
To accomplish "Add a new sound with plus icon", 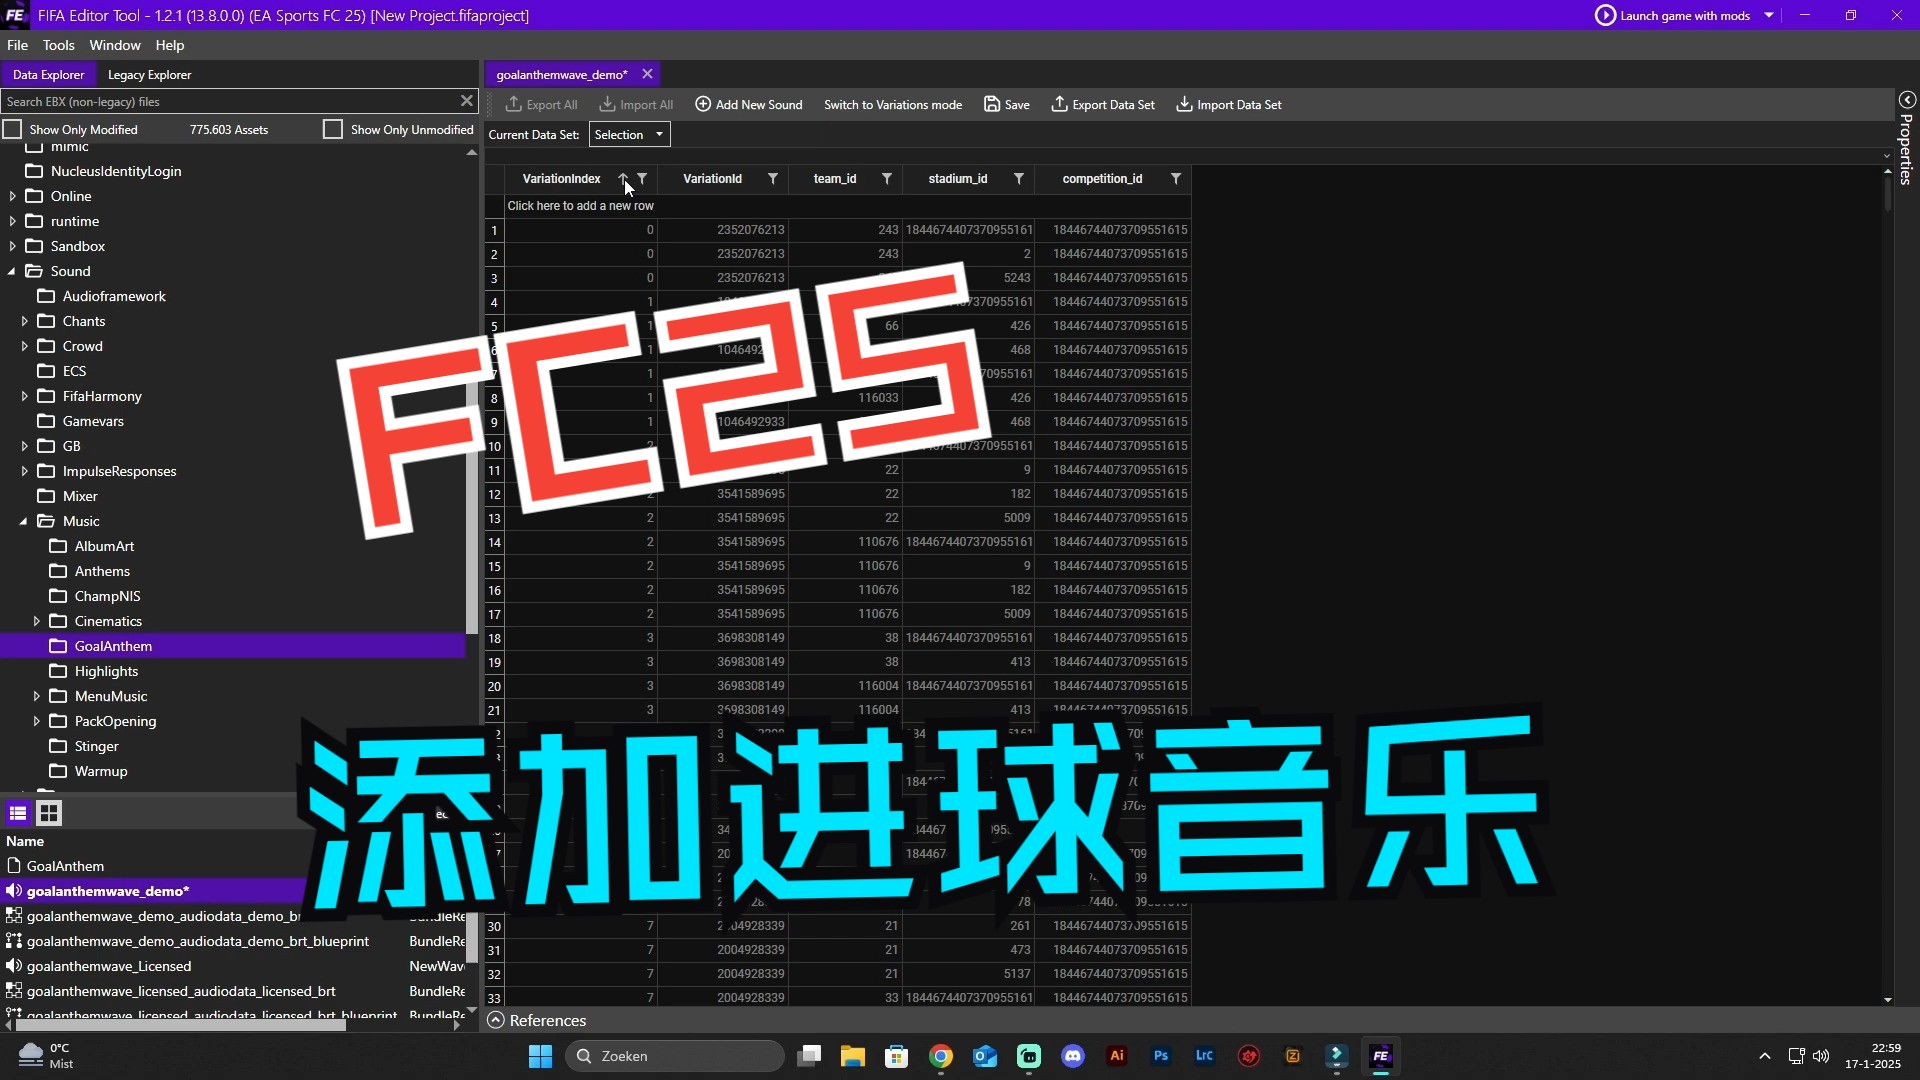I will pyautogui.click(x=703, y=104).
